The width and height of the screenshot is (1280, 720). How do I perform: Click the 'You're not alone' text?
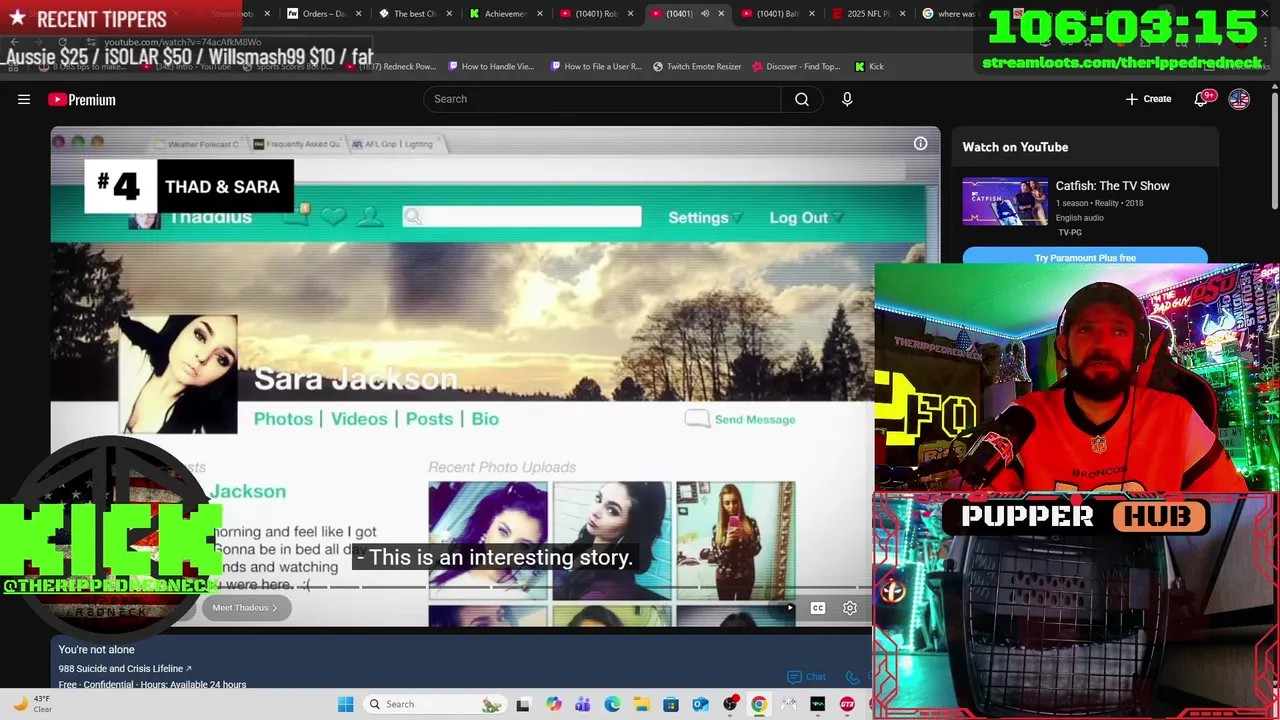point(96,650)
